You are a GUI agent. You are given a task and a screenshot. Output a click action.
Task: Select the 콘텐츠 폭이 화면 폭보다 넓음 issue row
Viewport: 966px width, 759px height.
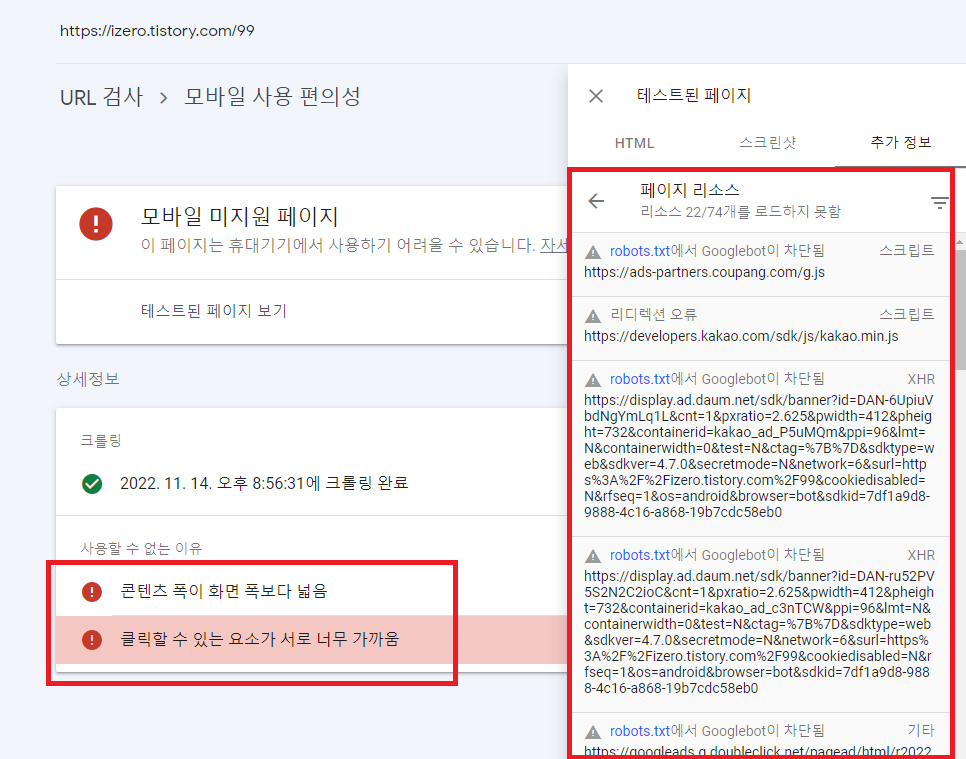(312, 591)
